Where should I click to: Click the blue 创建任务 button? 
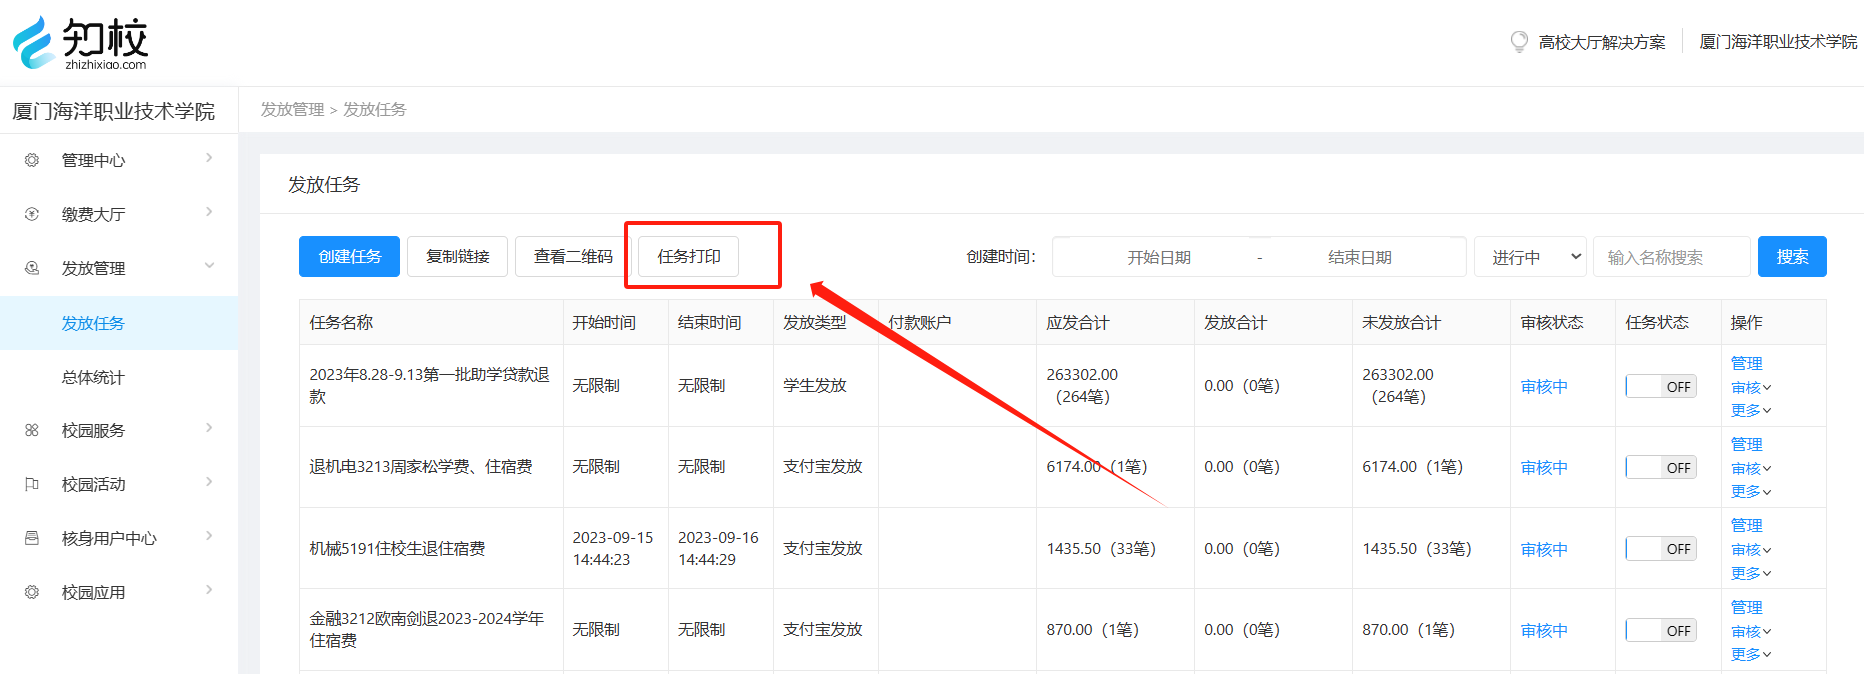(x=349, y=256)
